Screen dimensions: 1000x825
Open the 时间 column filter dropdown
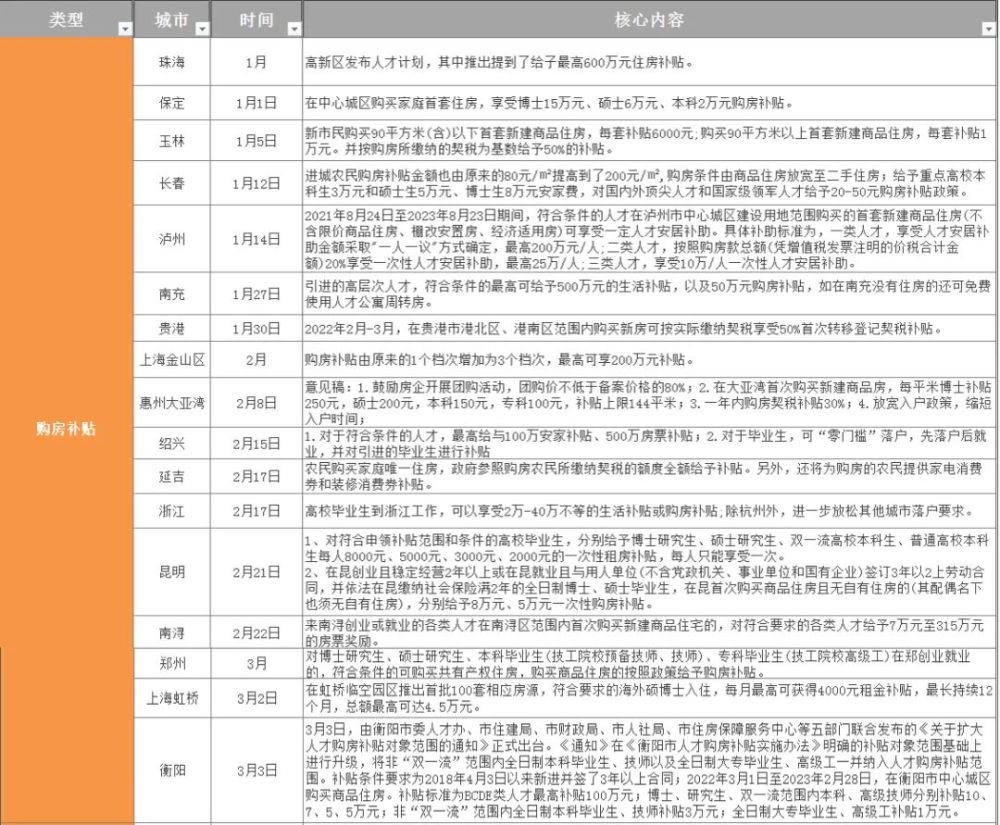[x=294, y=29]
